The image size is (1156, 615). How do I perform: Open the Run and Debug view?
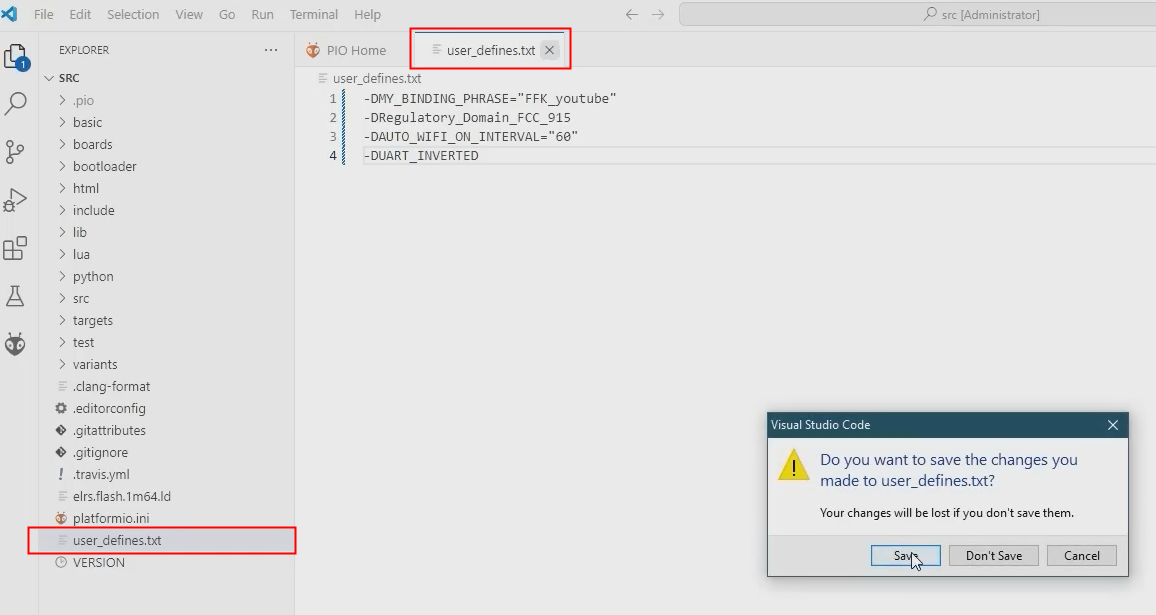click(x=16, y=200)
